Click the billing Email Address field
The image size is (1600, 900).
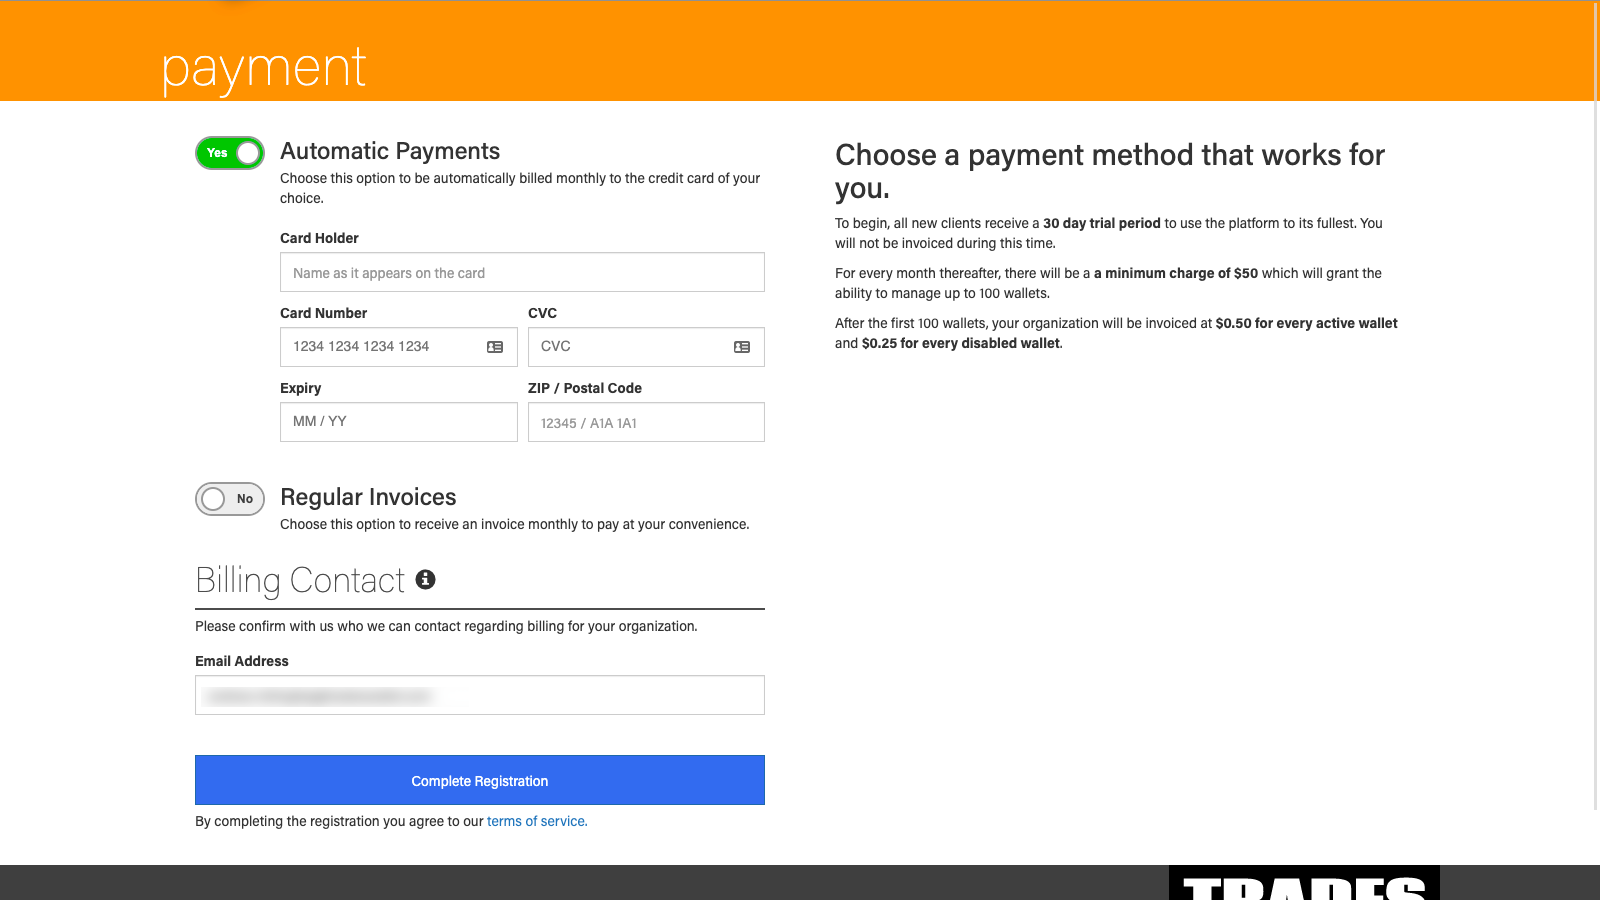coord(480,696)
